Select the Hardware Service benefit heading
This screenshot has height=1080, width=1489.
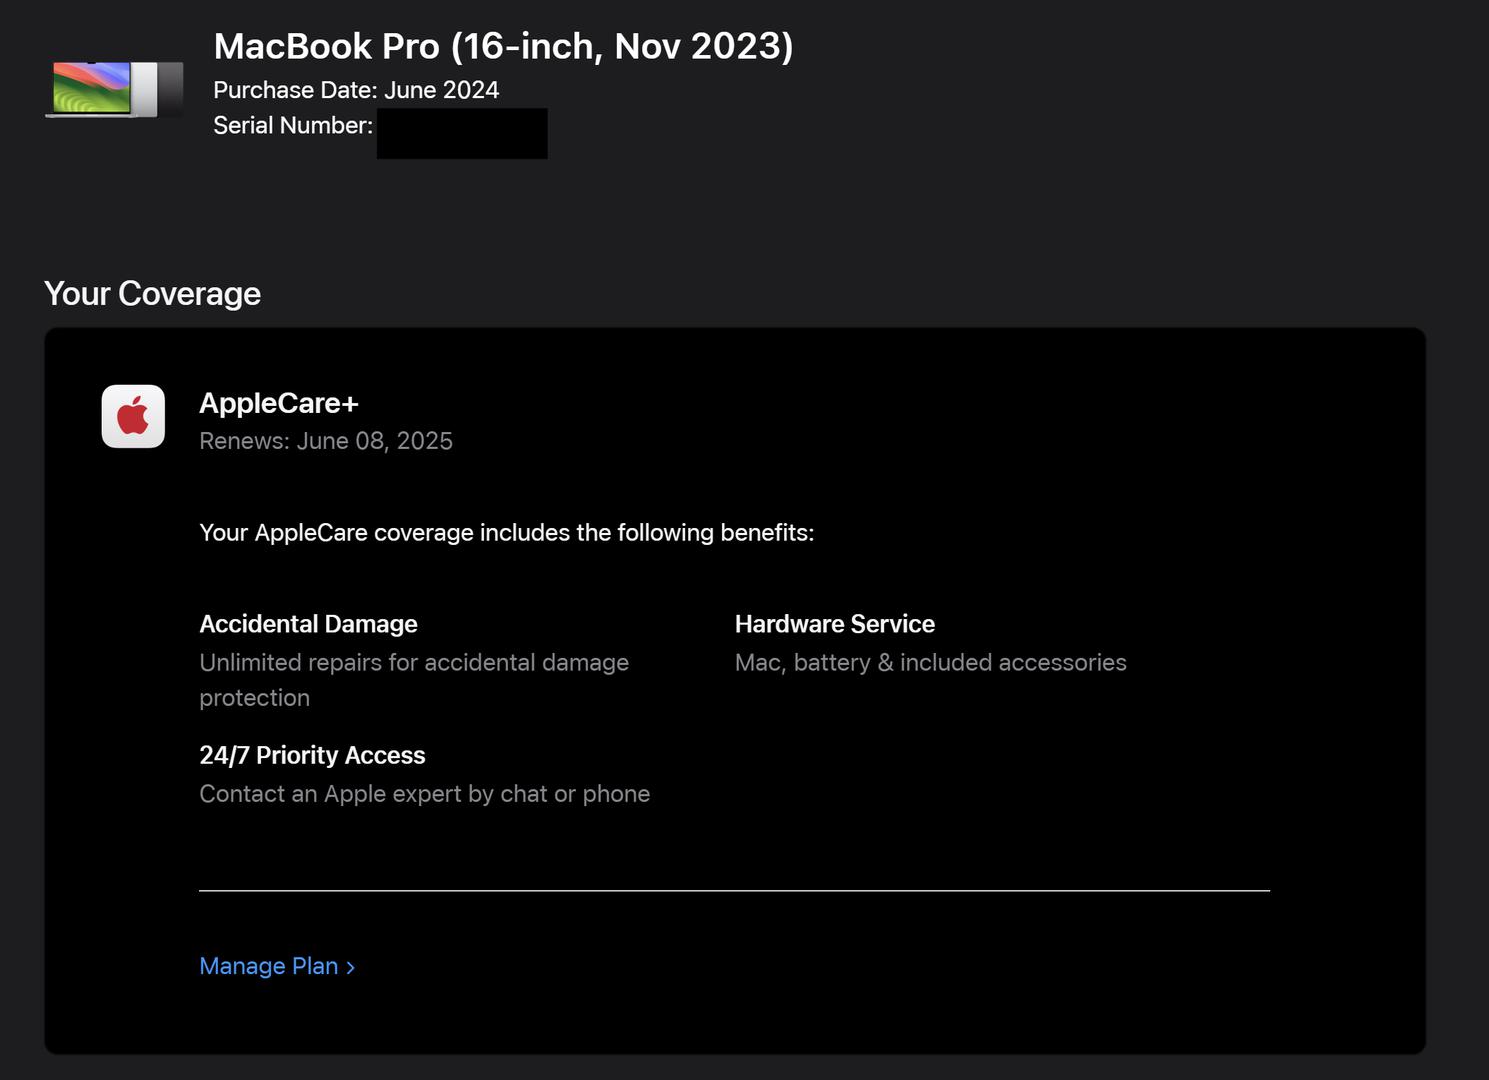pyautogui.click(x=834, y=624)
